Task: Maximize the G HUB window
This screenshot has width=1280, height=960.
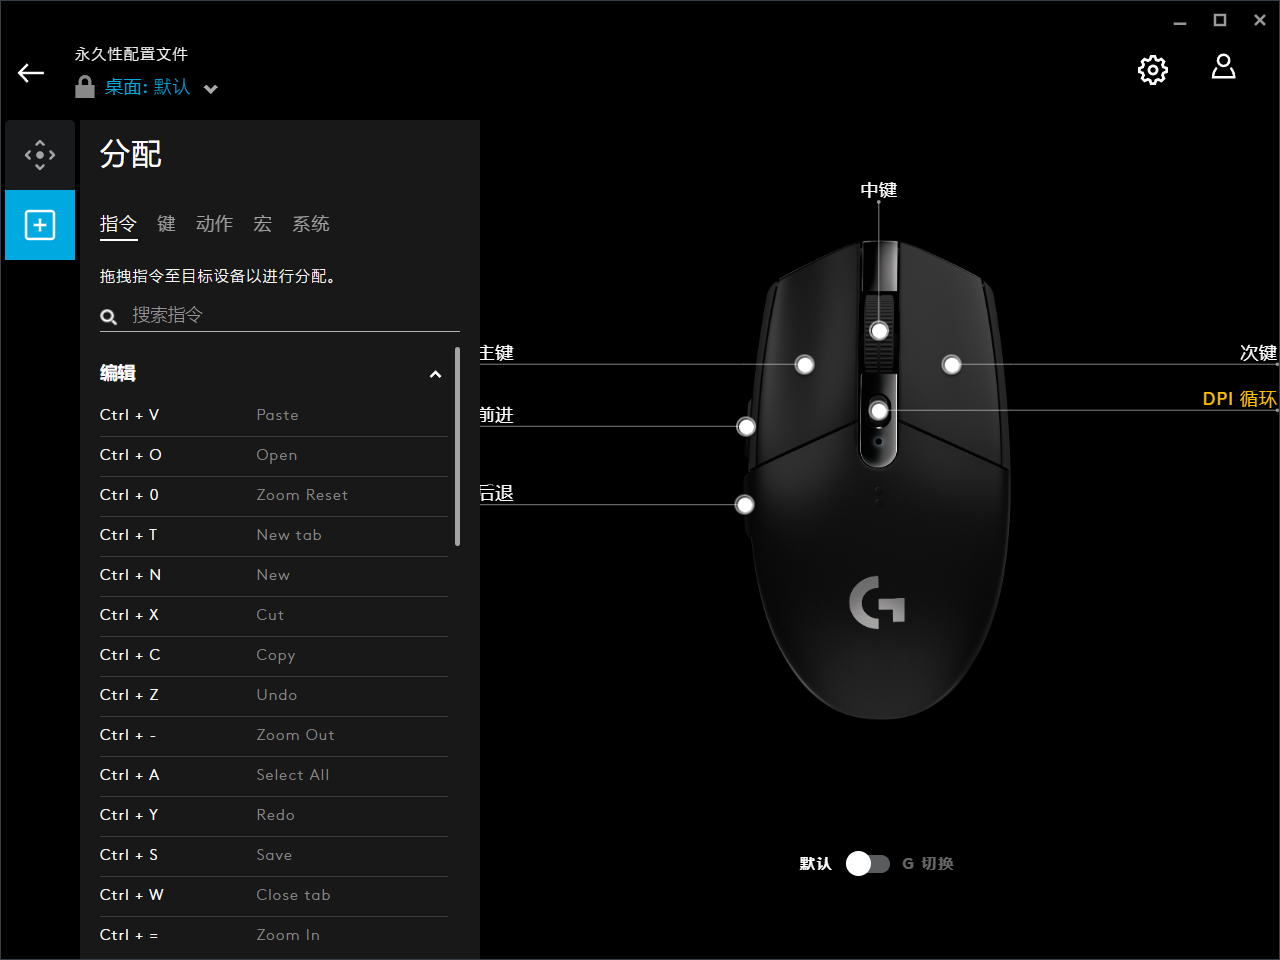Action: point(1220,20)
